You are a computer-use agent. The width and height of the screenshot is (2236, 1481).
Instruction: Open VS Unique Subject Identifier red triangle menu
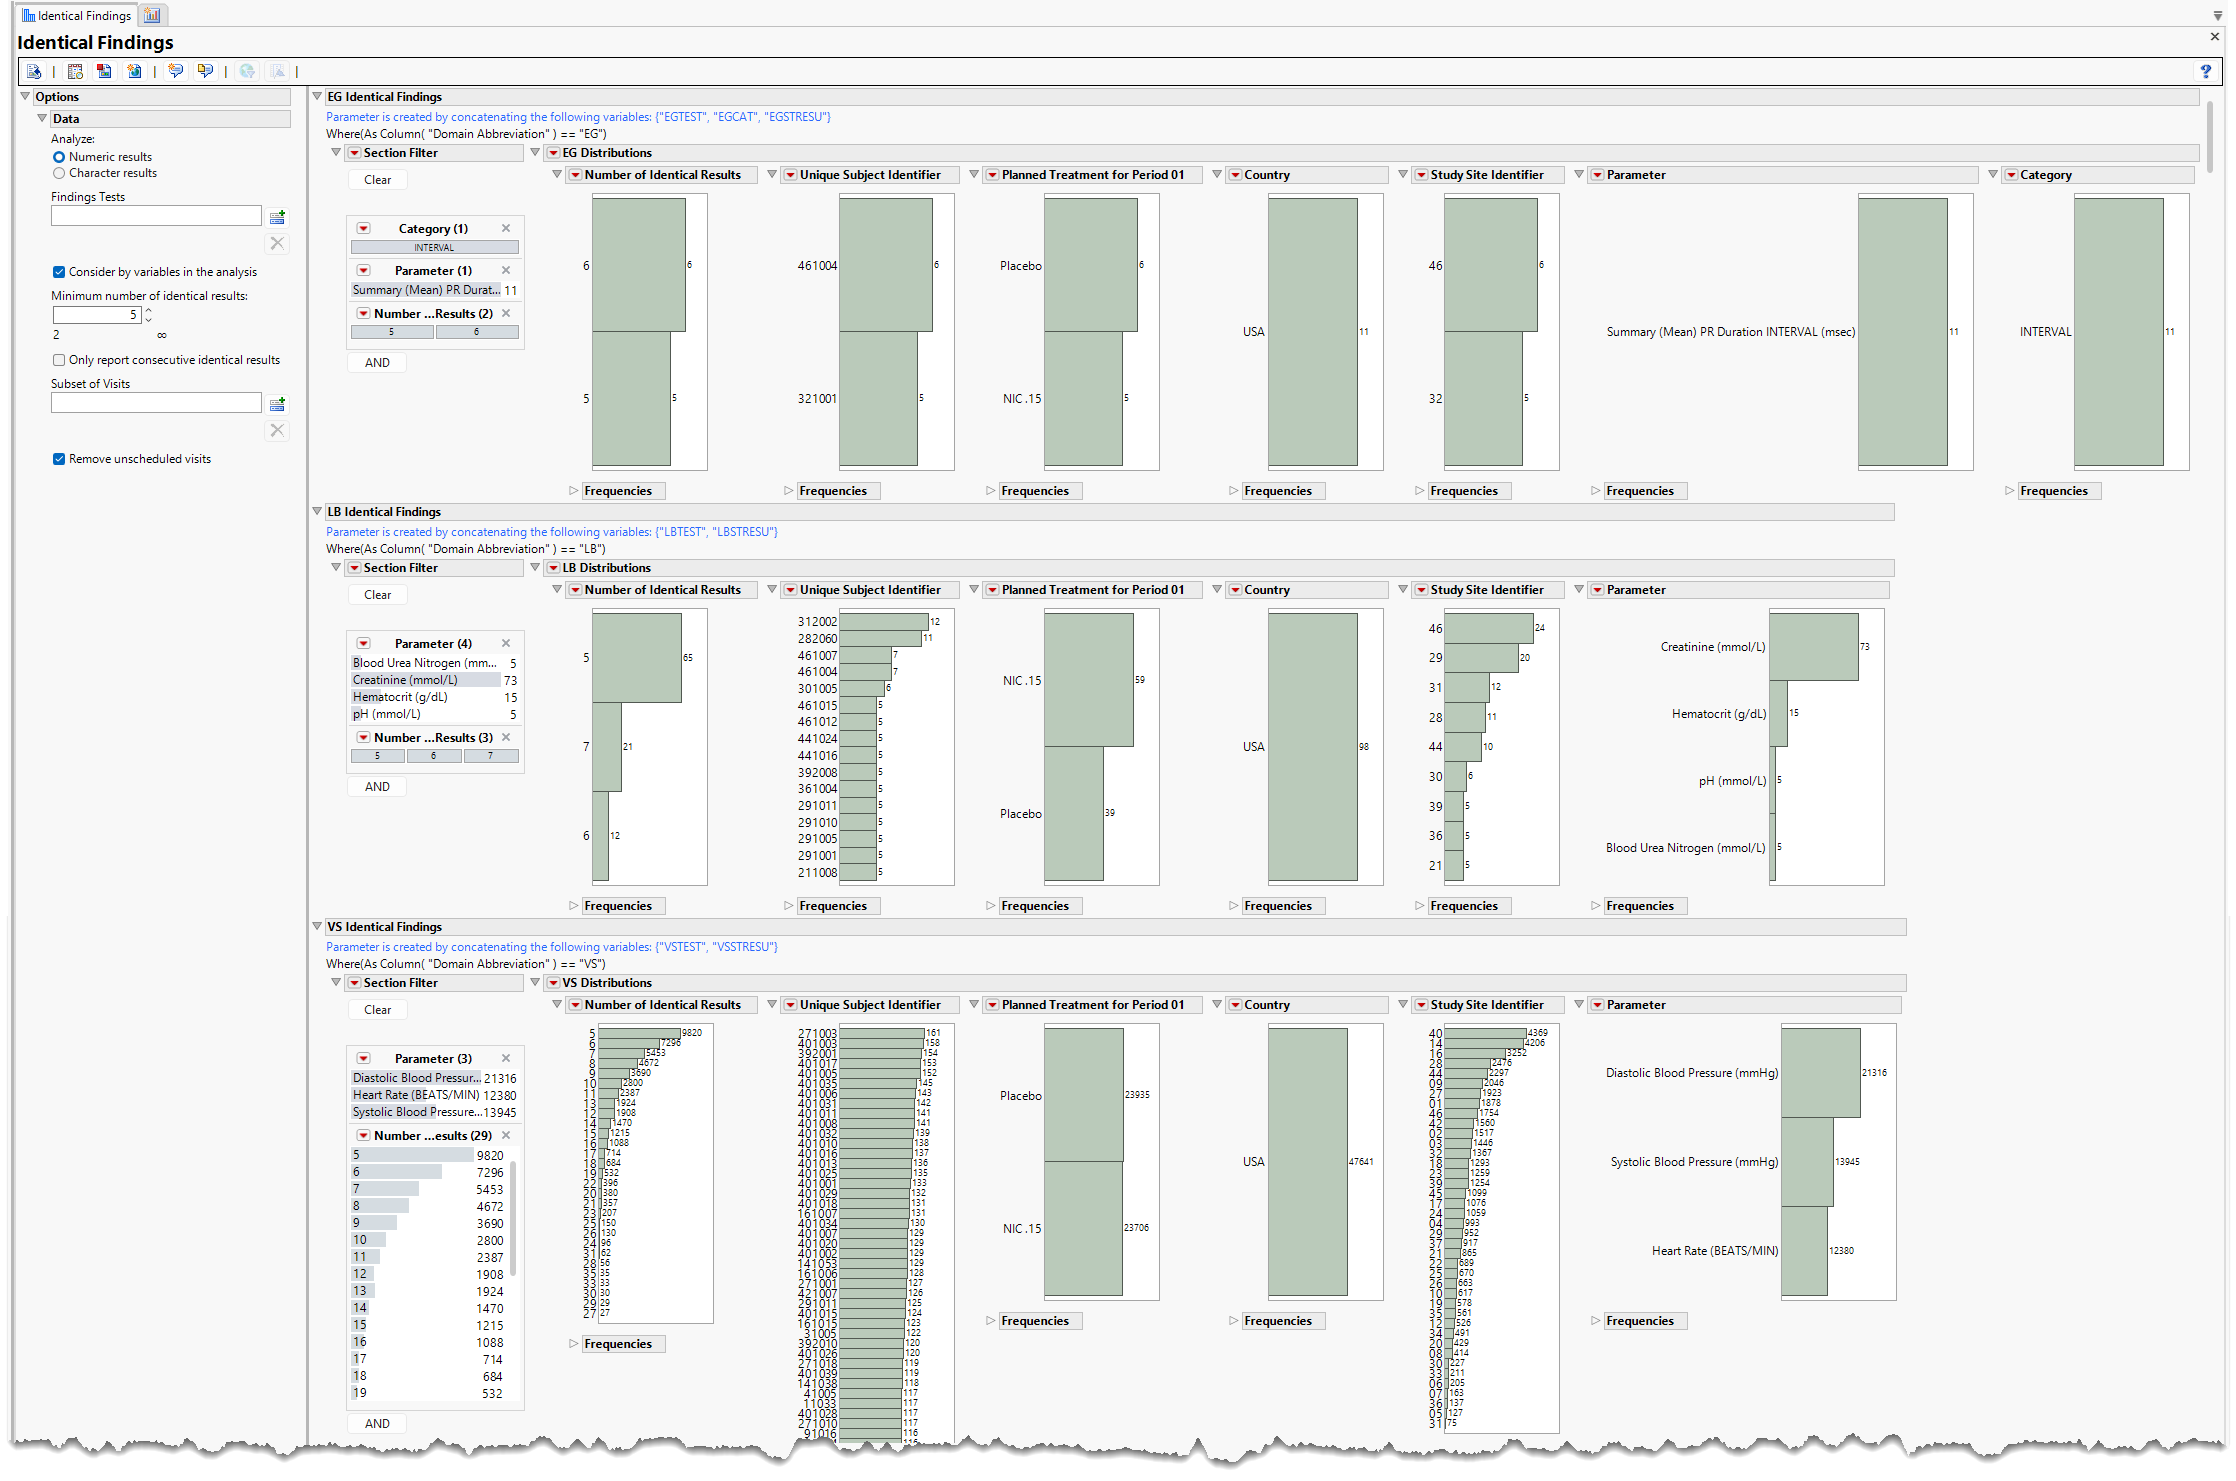pyautogui.click(x=790, y=1005)
